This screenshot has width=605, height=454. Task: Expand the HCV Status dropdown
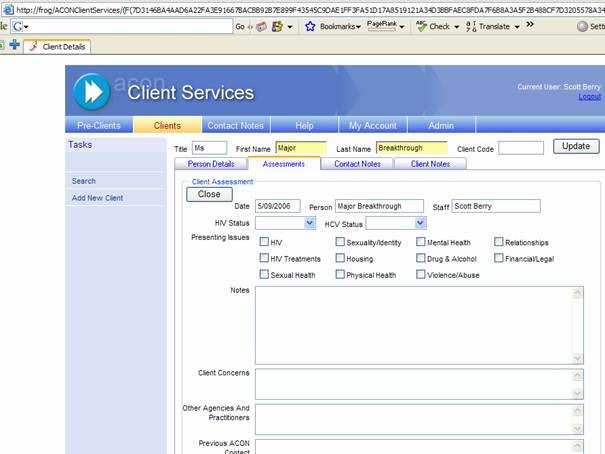pos(419,224)
